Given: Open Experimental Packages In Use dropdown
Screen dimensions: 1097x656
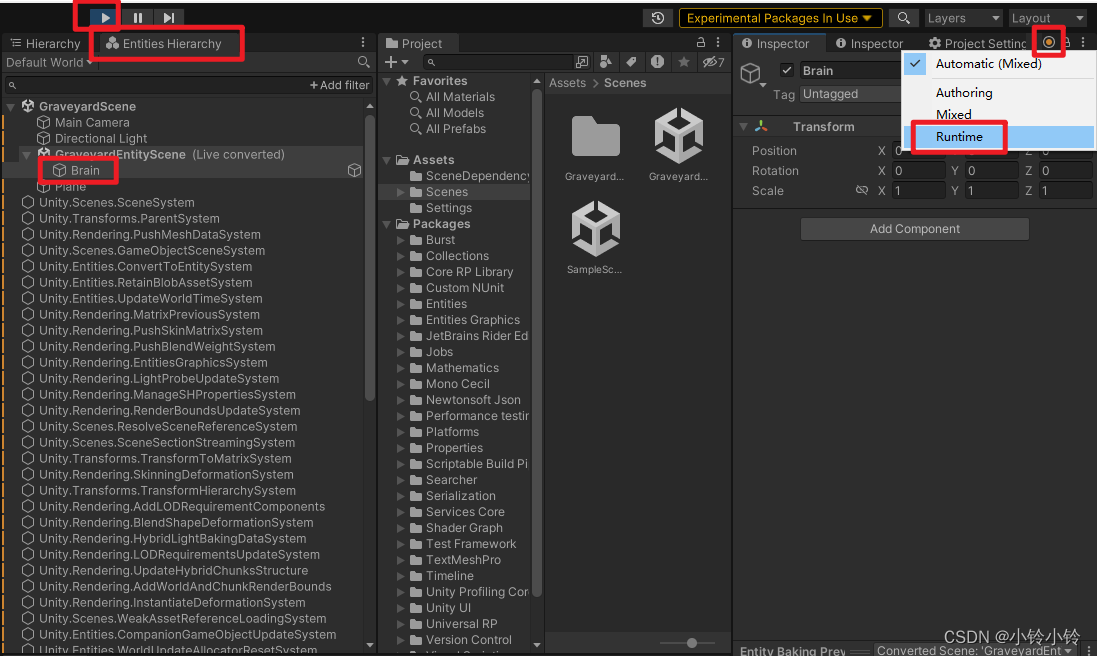Looking at the screenshot, I should tap(780, 18).
